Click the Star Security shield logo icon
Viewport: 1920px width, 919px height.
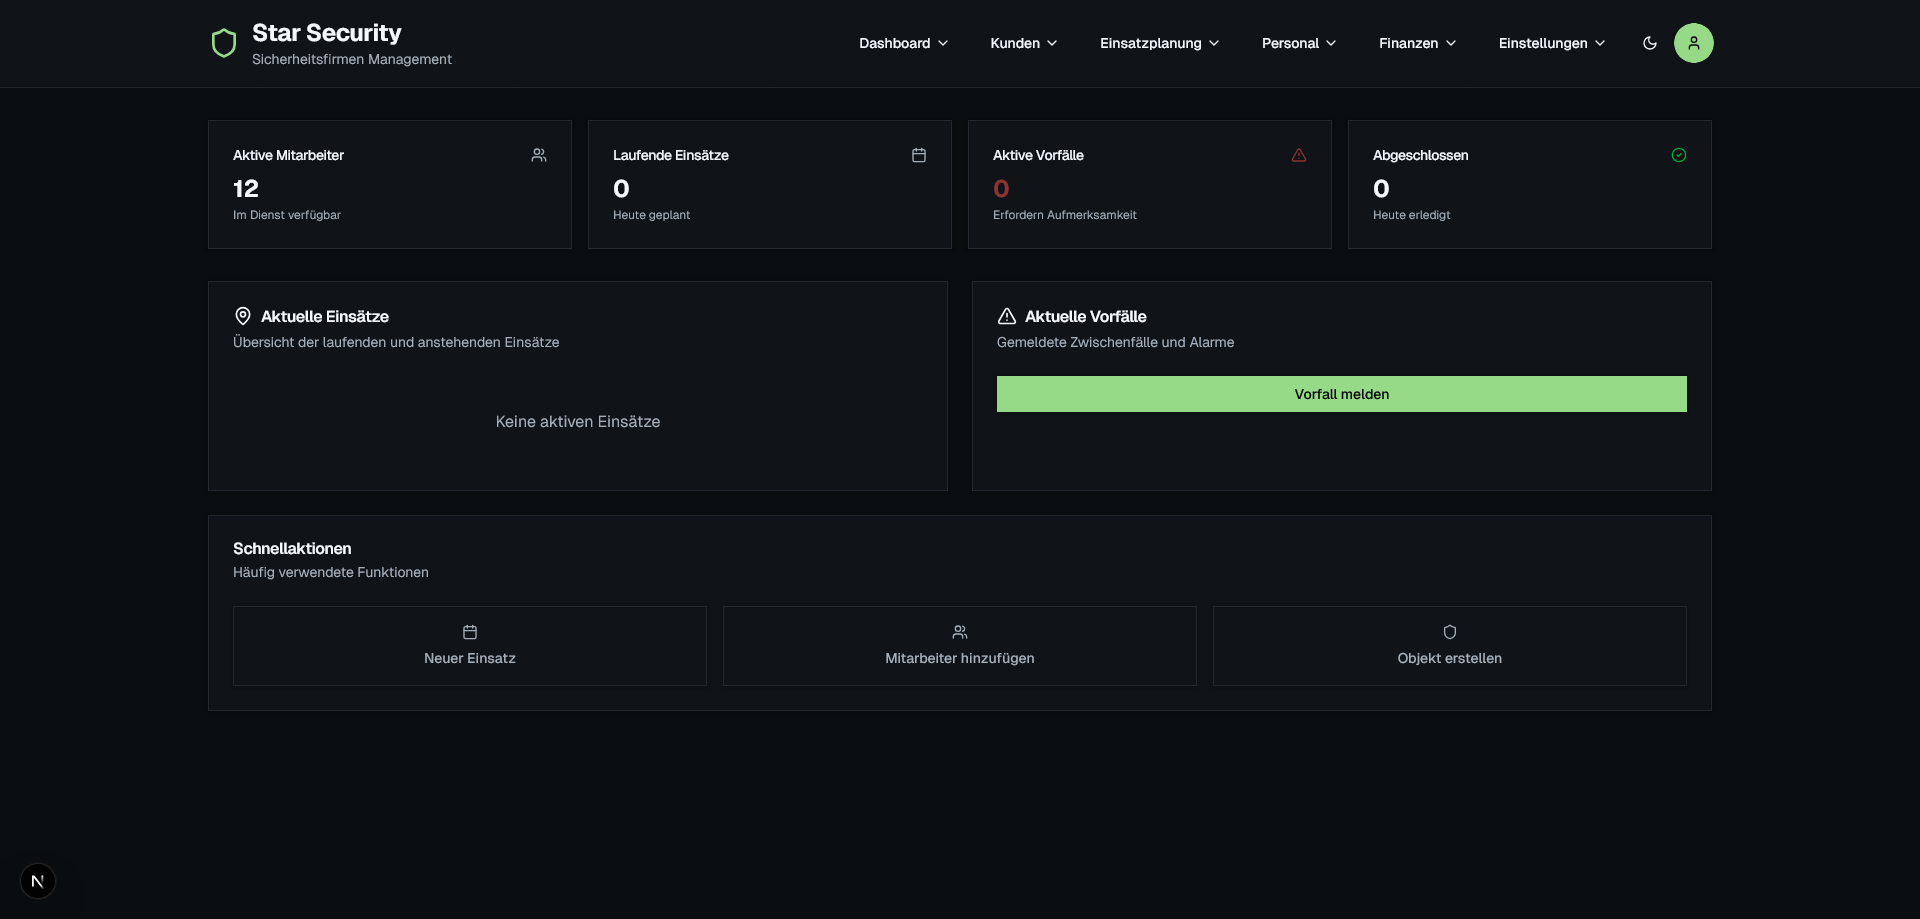[x=223, y=43]
